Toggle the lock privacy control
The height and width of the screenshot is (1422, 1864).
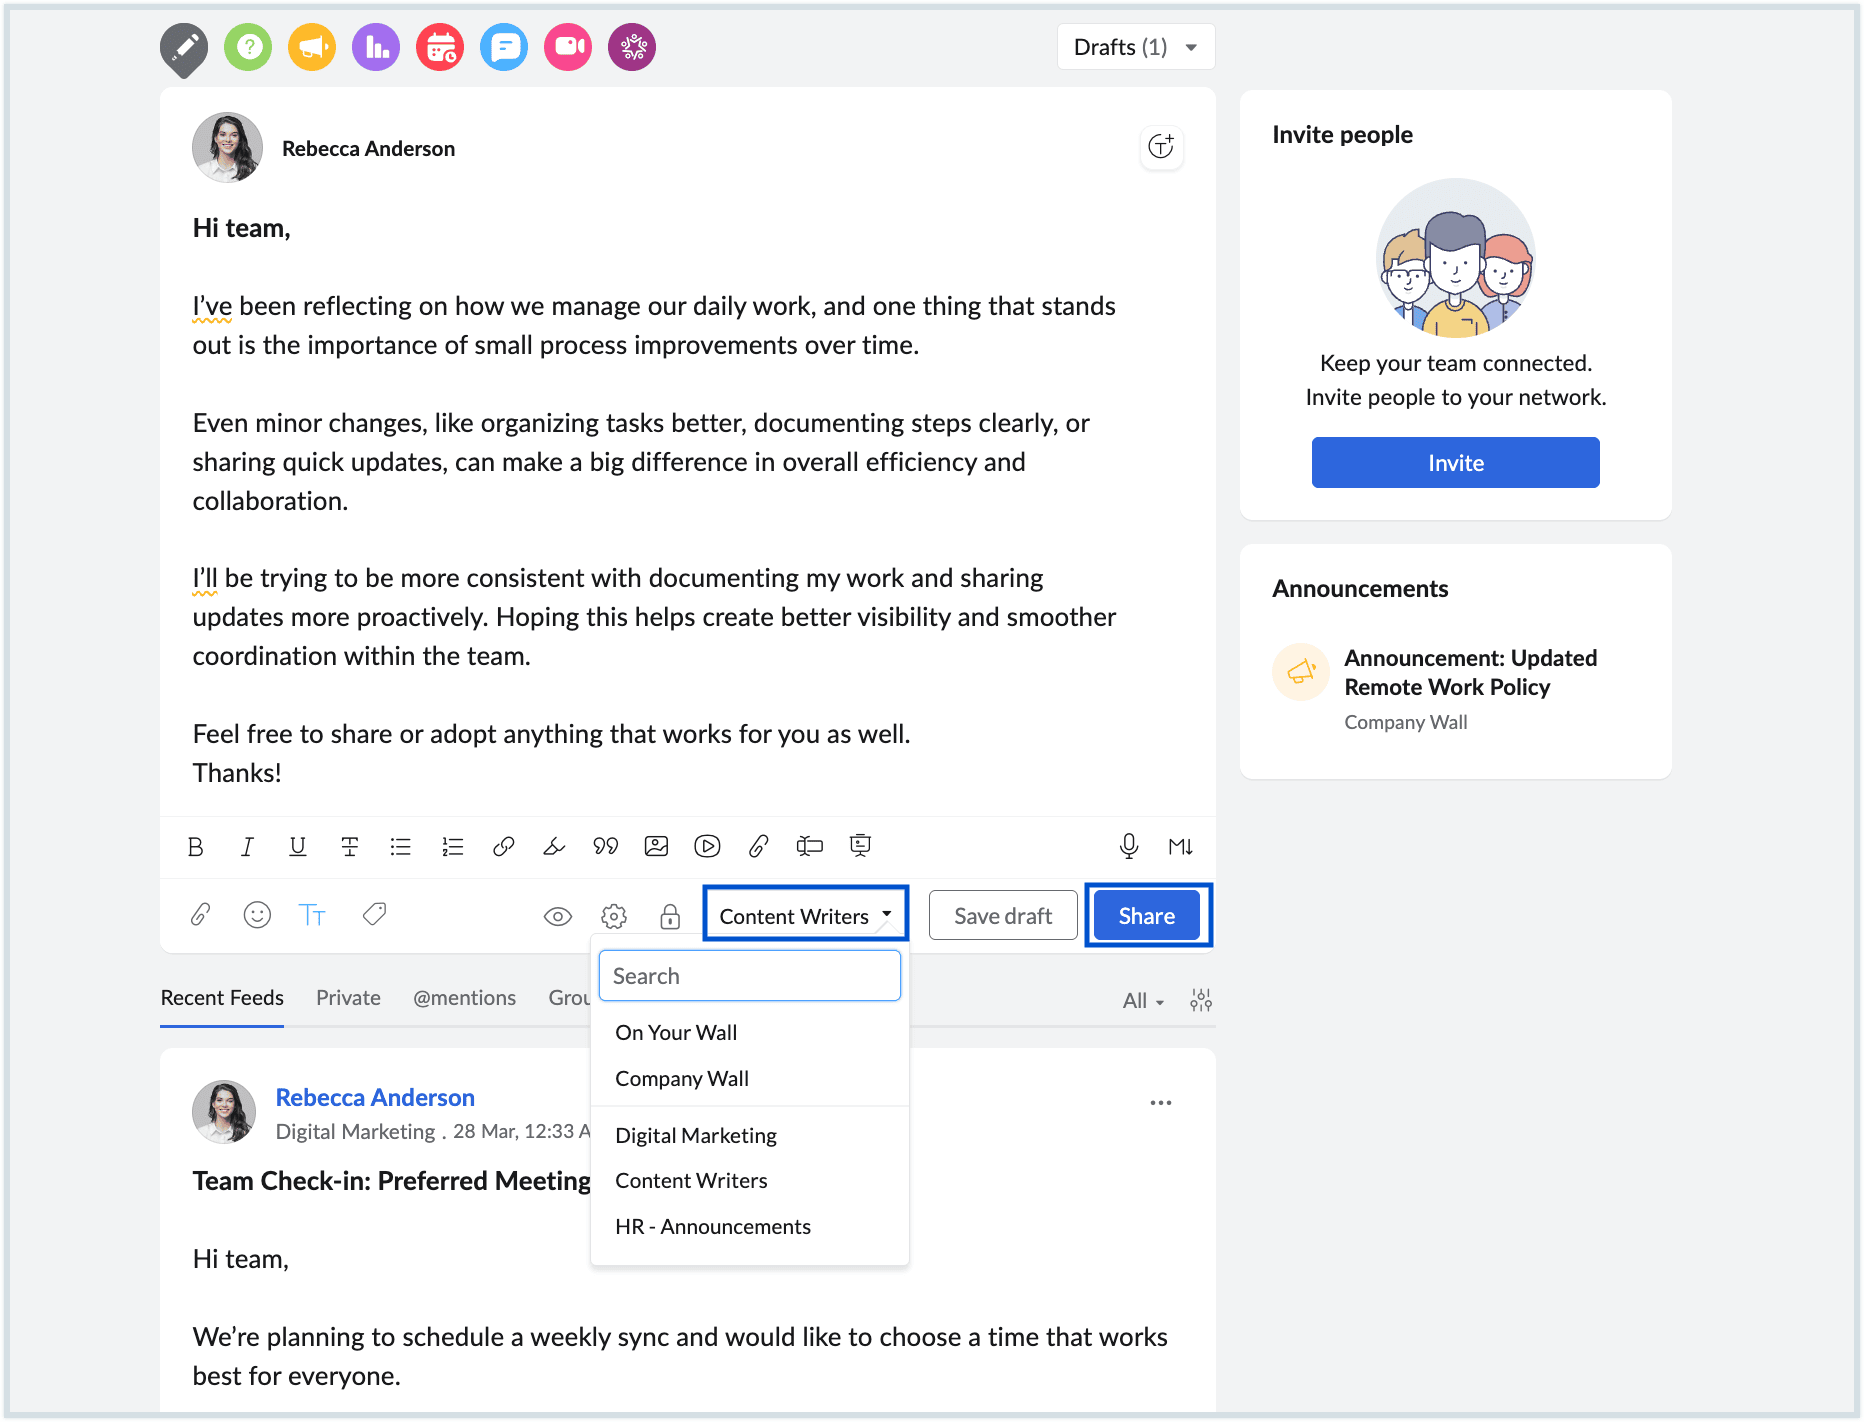point(669,916)
